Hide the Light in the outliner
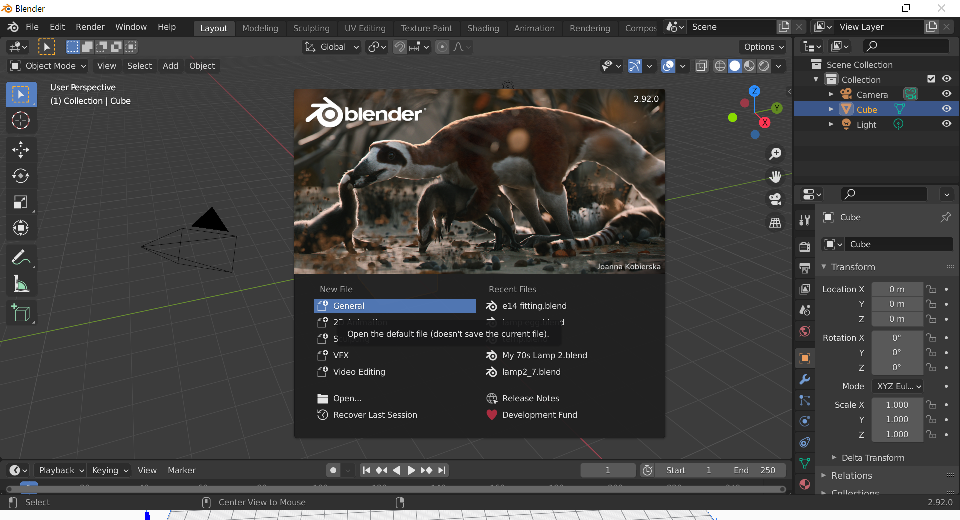This screenshot has height=520, width=960. click(x=947, y=124)
